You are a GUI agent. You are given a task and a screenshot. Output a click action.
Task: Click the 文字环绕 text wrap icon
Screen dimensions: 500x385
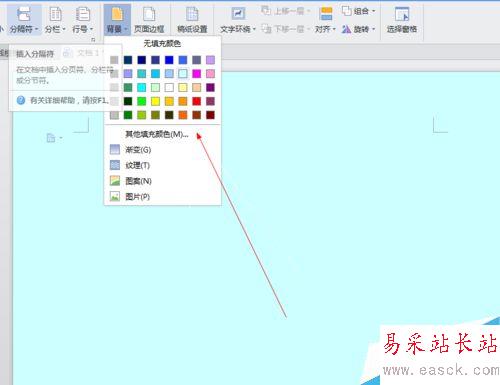[x=238, y=14]
